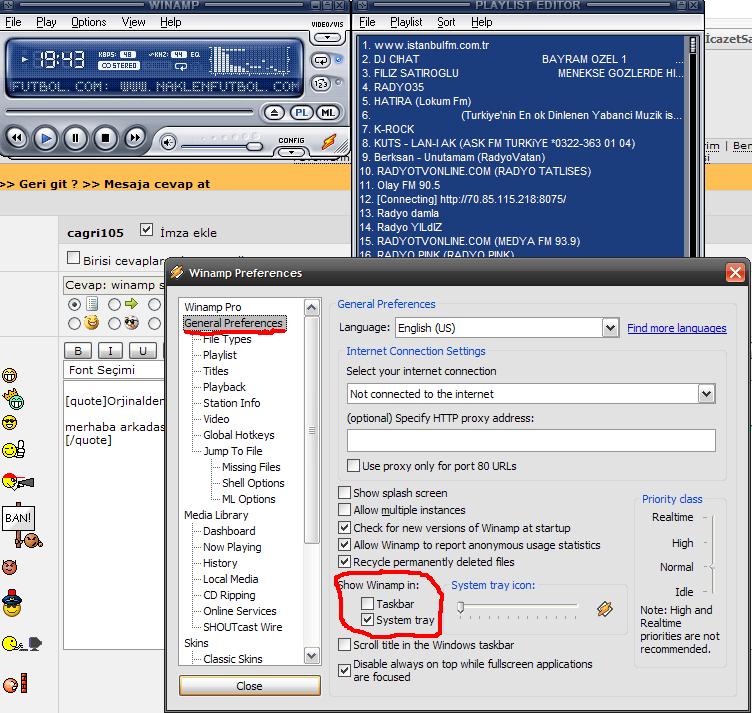
Task: Click the HTTP proxy address field
Action: 531,440
